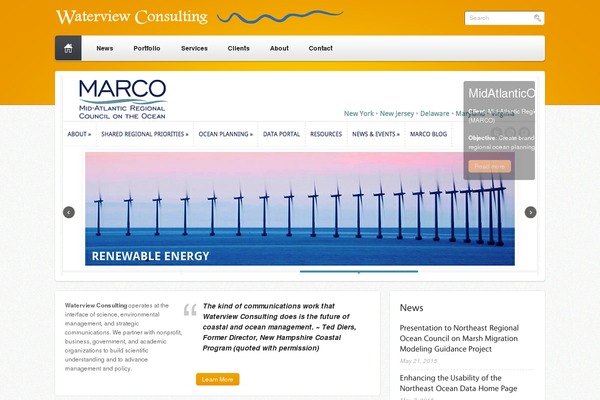Click 'DATA PORTAL' in slide image
The height and width of the screenshot is (400, 600).
click(281, 134)
